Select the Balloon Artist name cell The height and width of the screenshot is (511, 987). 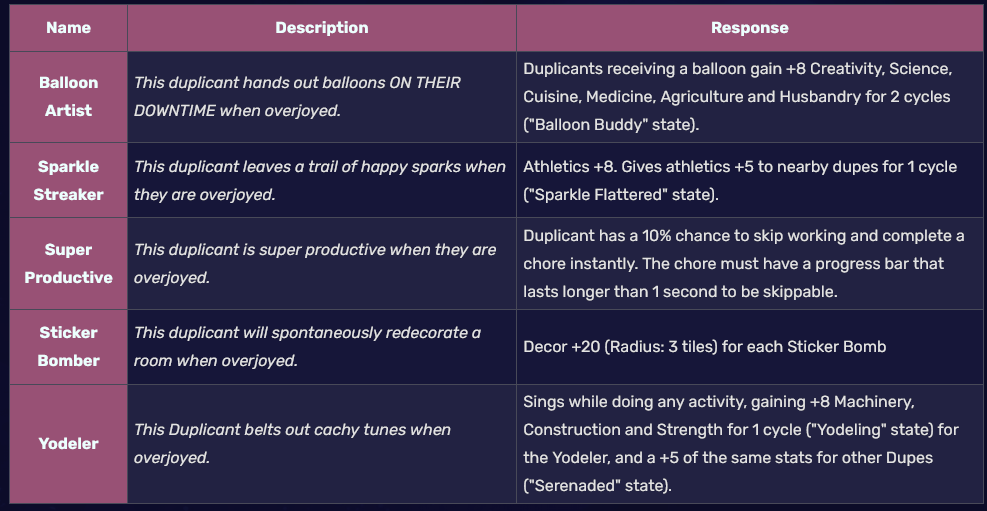coord(68,97)
